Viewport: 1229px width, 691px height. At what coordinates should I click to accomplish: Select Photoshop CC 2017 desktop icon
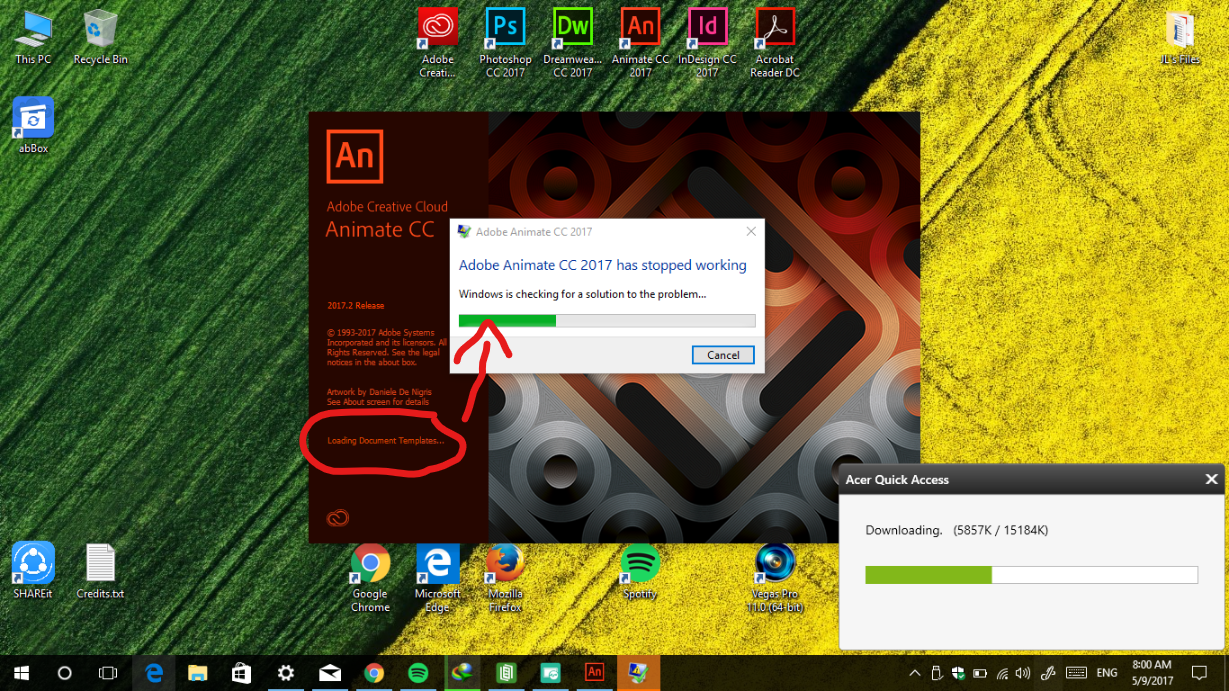(x=505, y=43)
